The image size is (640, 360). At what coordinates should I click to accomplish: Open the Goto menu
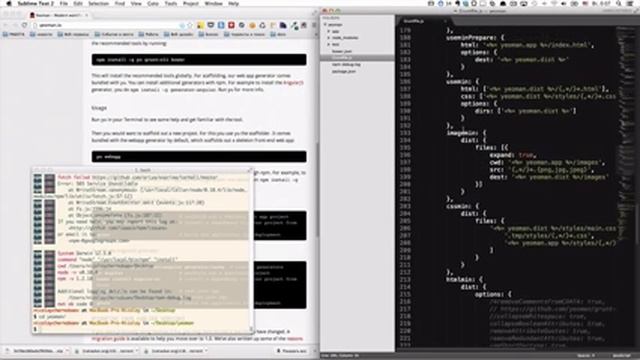coord(153,3)
